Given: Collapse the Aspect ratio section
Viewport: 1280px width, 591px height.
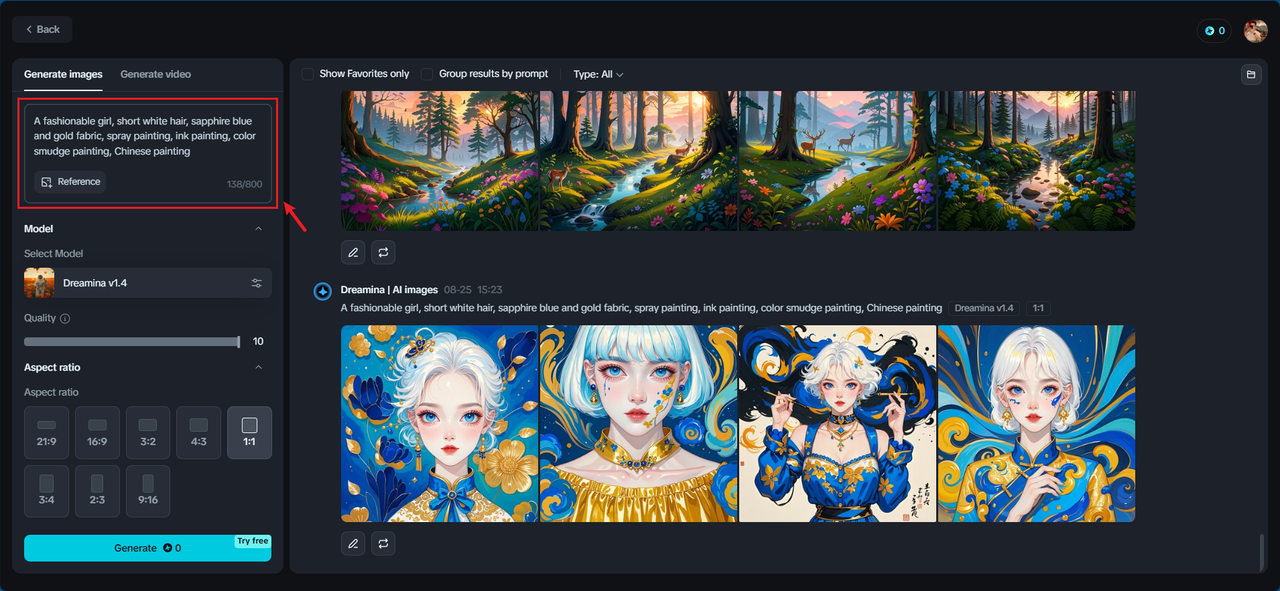Looking at the screenshot, I should [x=258, y=367].
